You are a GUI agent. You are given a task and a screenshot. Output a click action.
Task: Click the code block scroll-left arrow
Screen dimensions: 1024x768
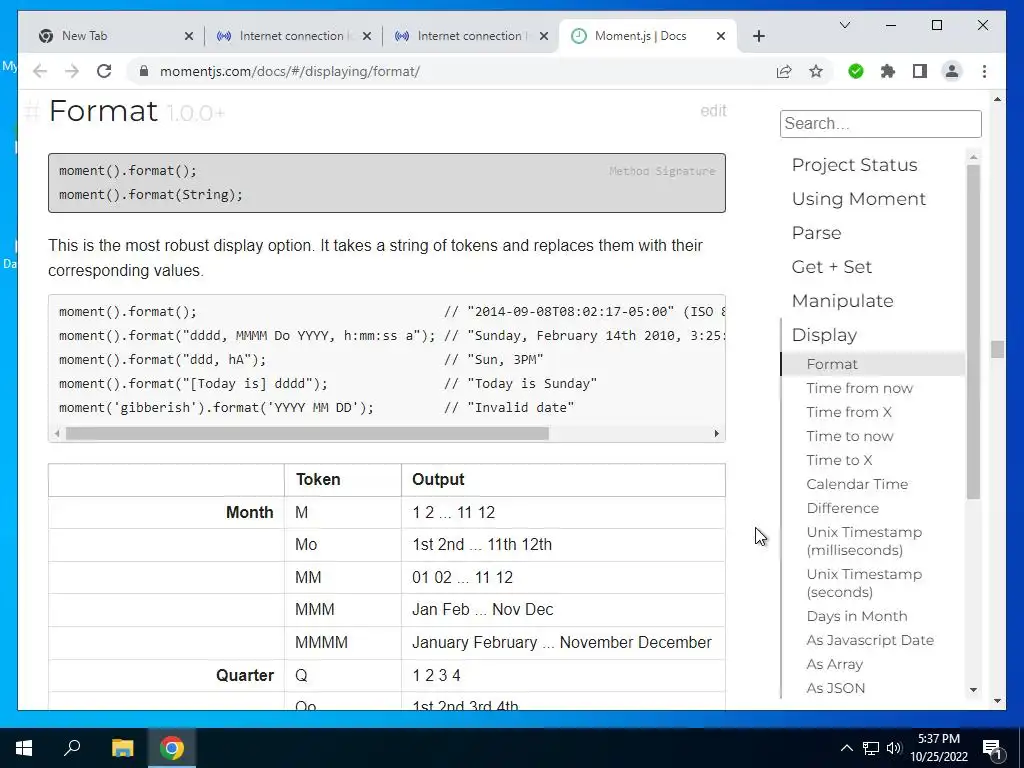tap(57, 434)
